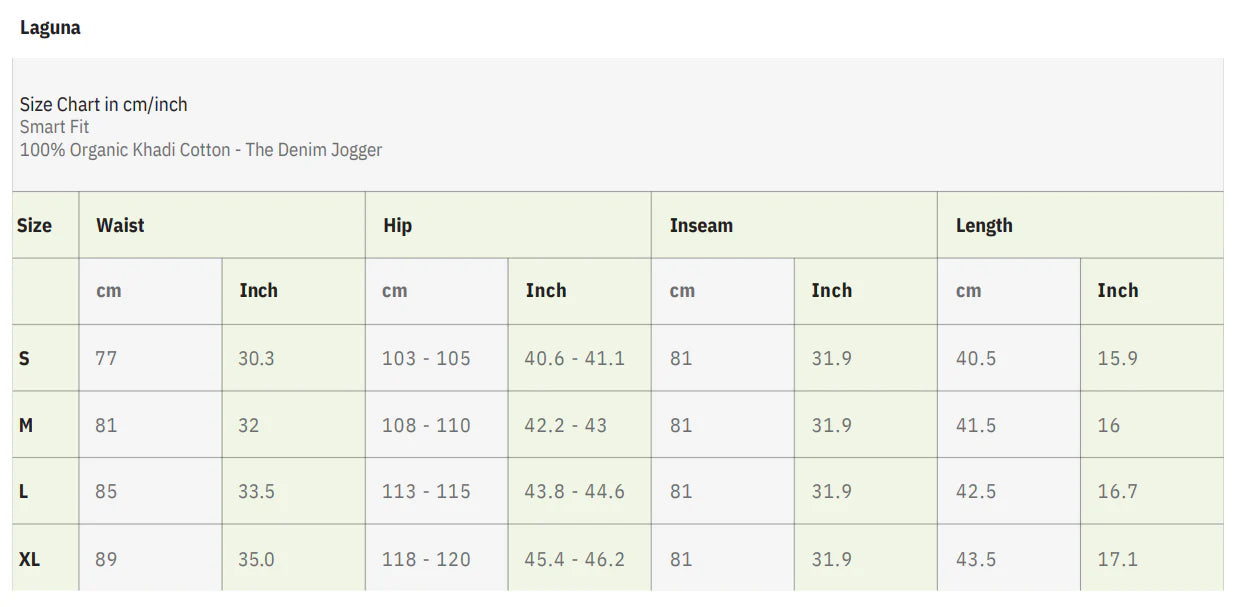Click the 17.1 inch length value

(x=1117, y=559)
